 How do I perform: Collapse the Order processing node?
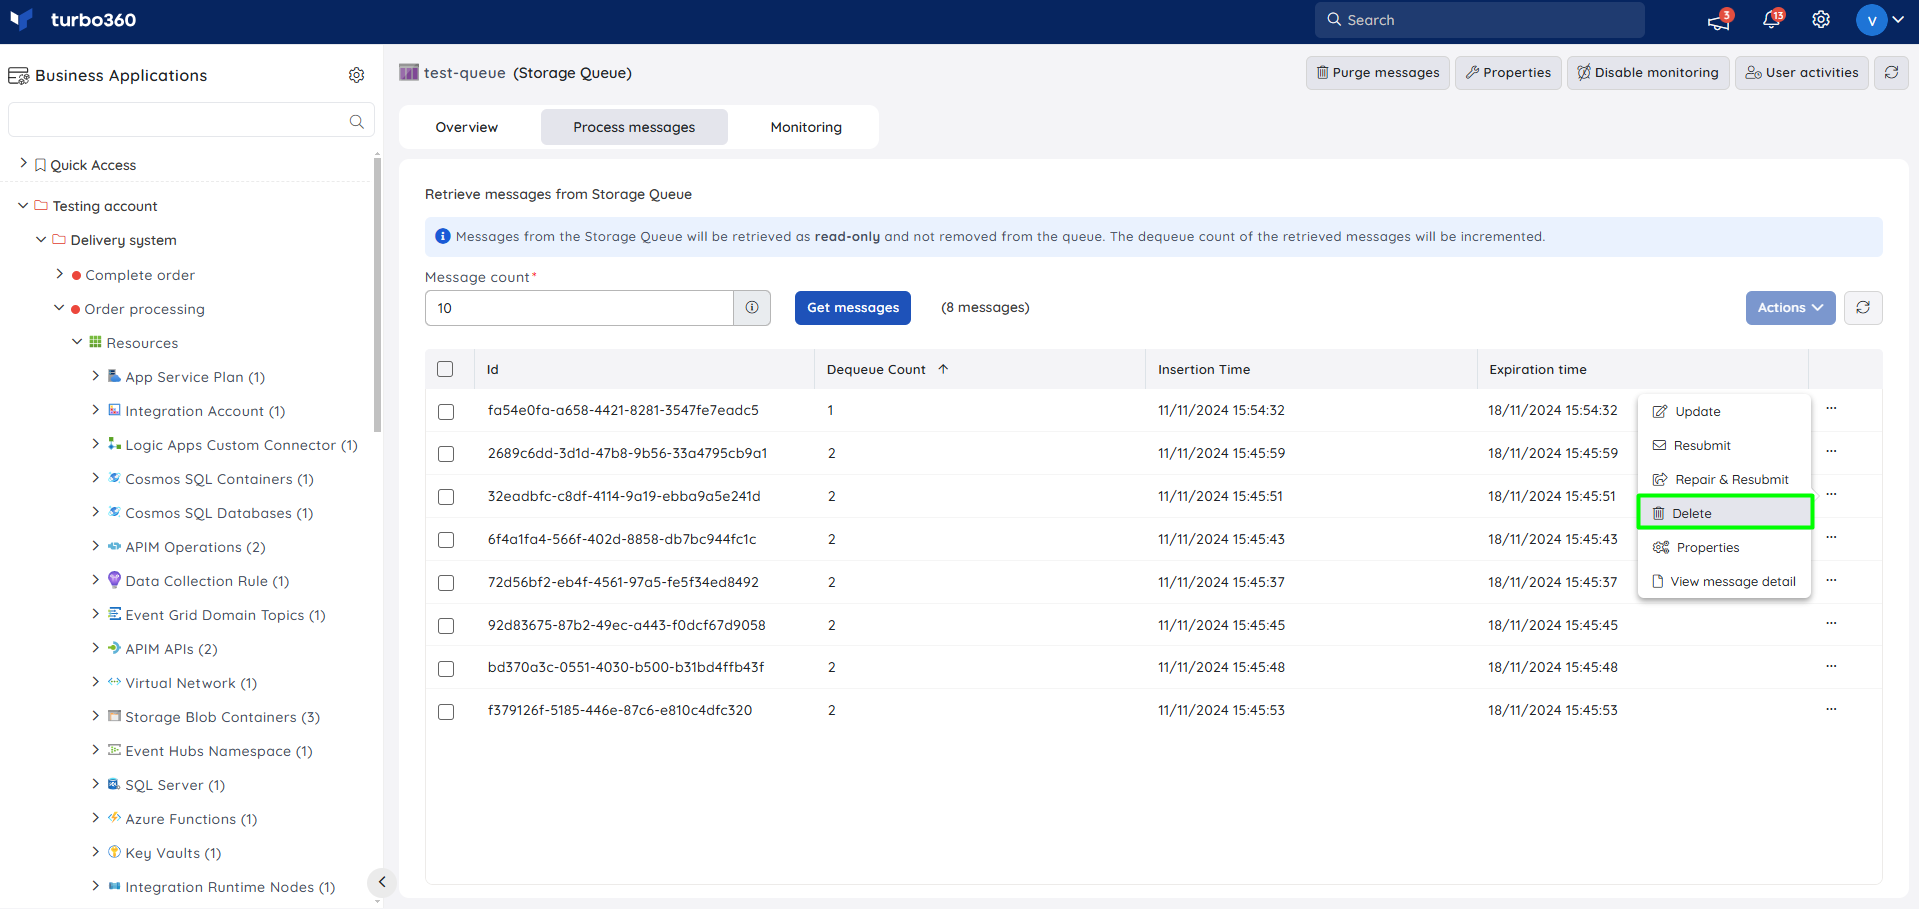coord(59,308)
